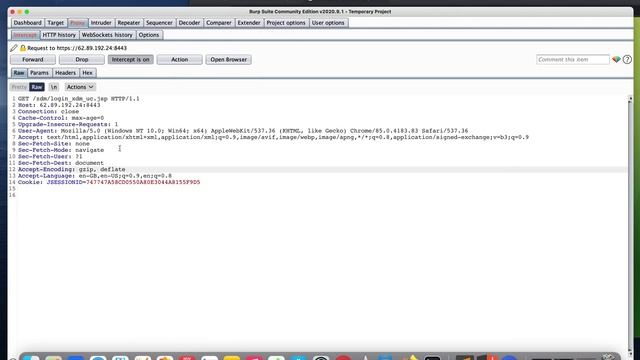
Task: Select the Raw editor mode toggle
Action: pos(37,87)
